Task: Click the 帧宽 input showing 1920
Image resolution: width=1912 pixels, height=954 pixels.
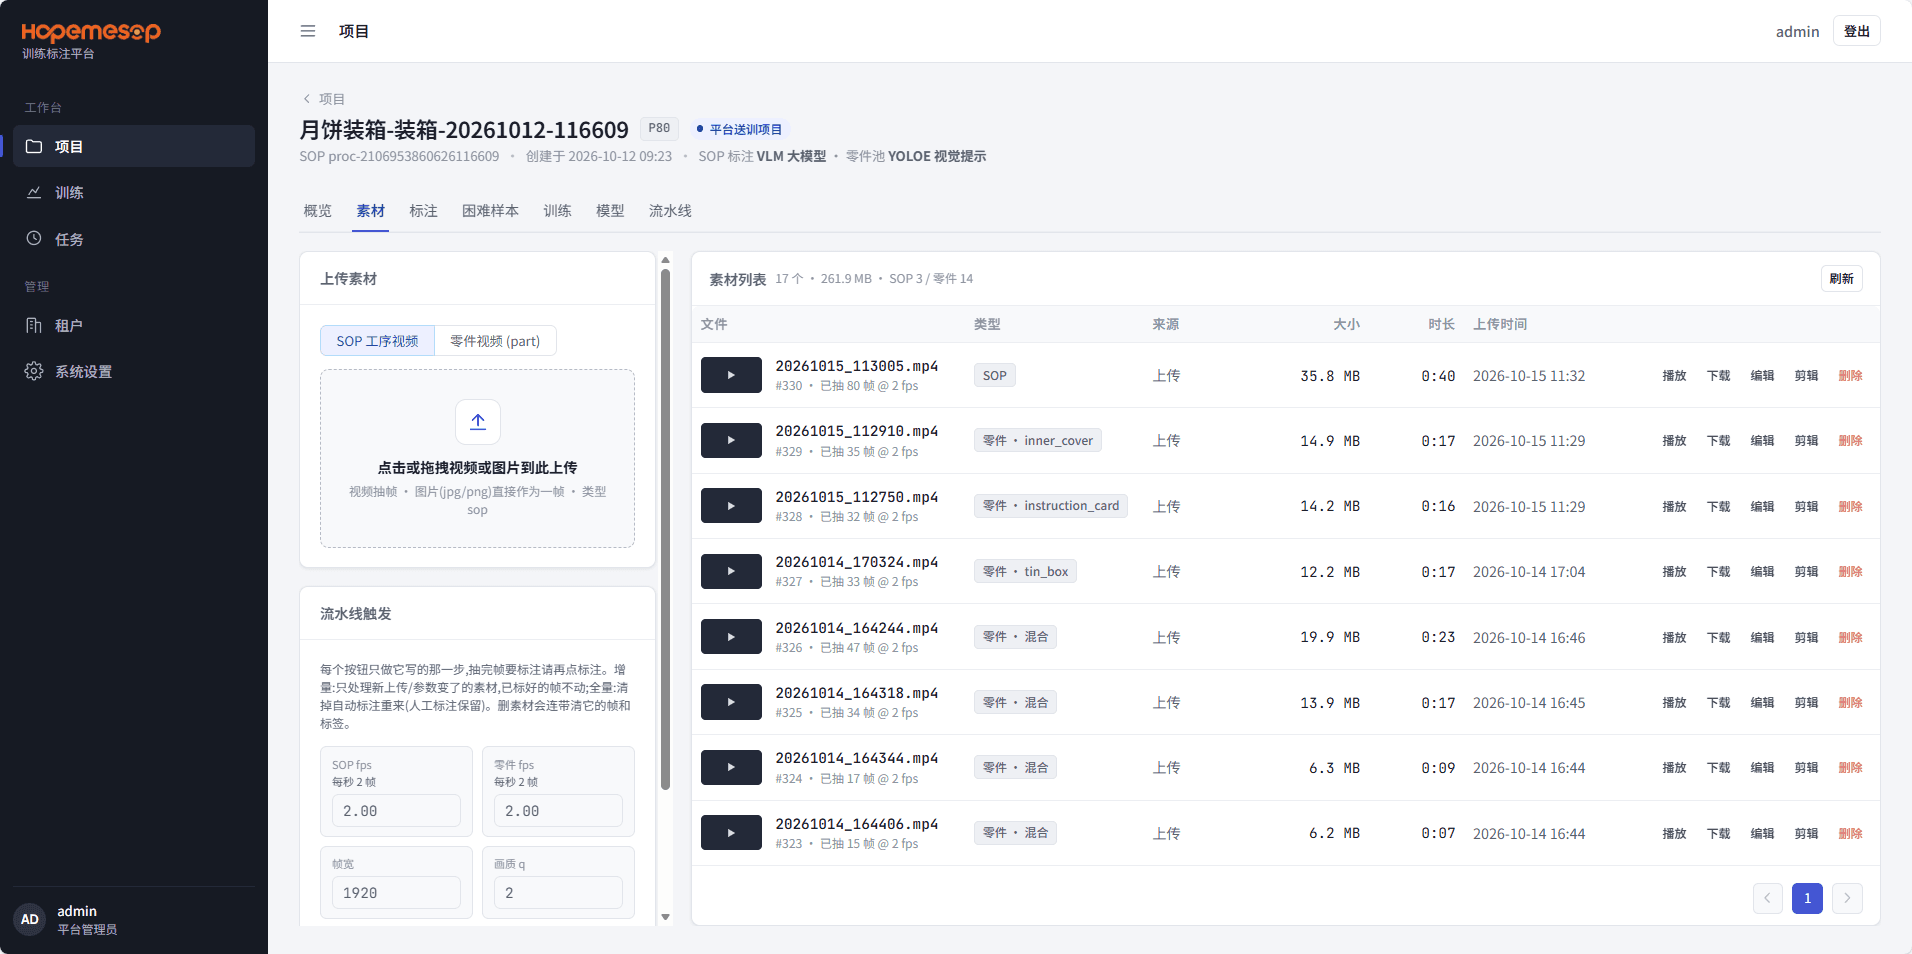Action: point(396,893)
